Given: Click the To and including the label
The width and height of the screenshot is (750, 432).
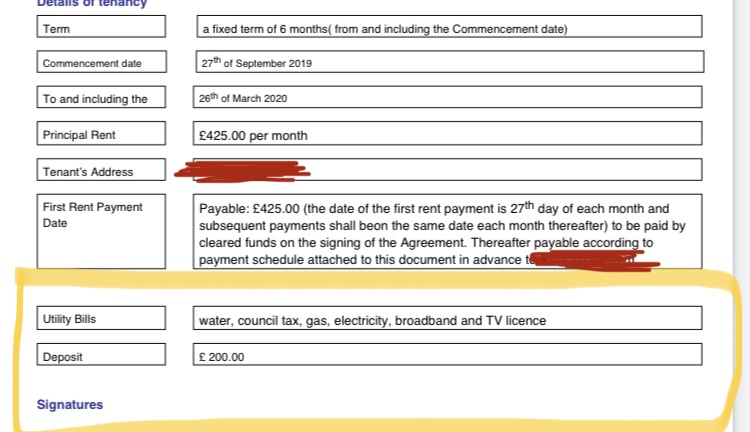Looking at the screenshot, I should 101,97.
